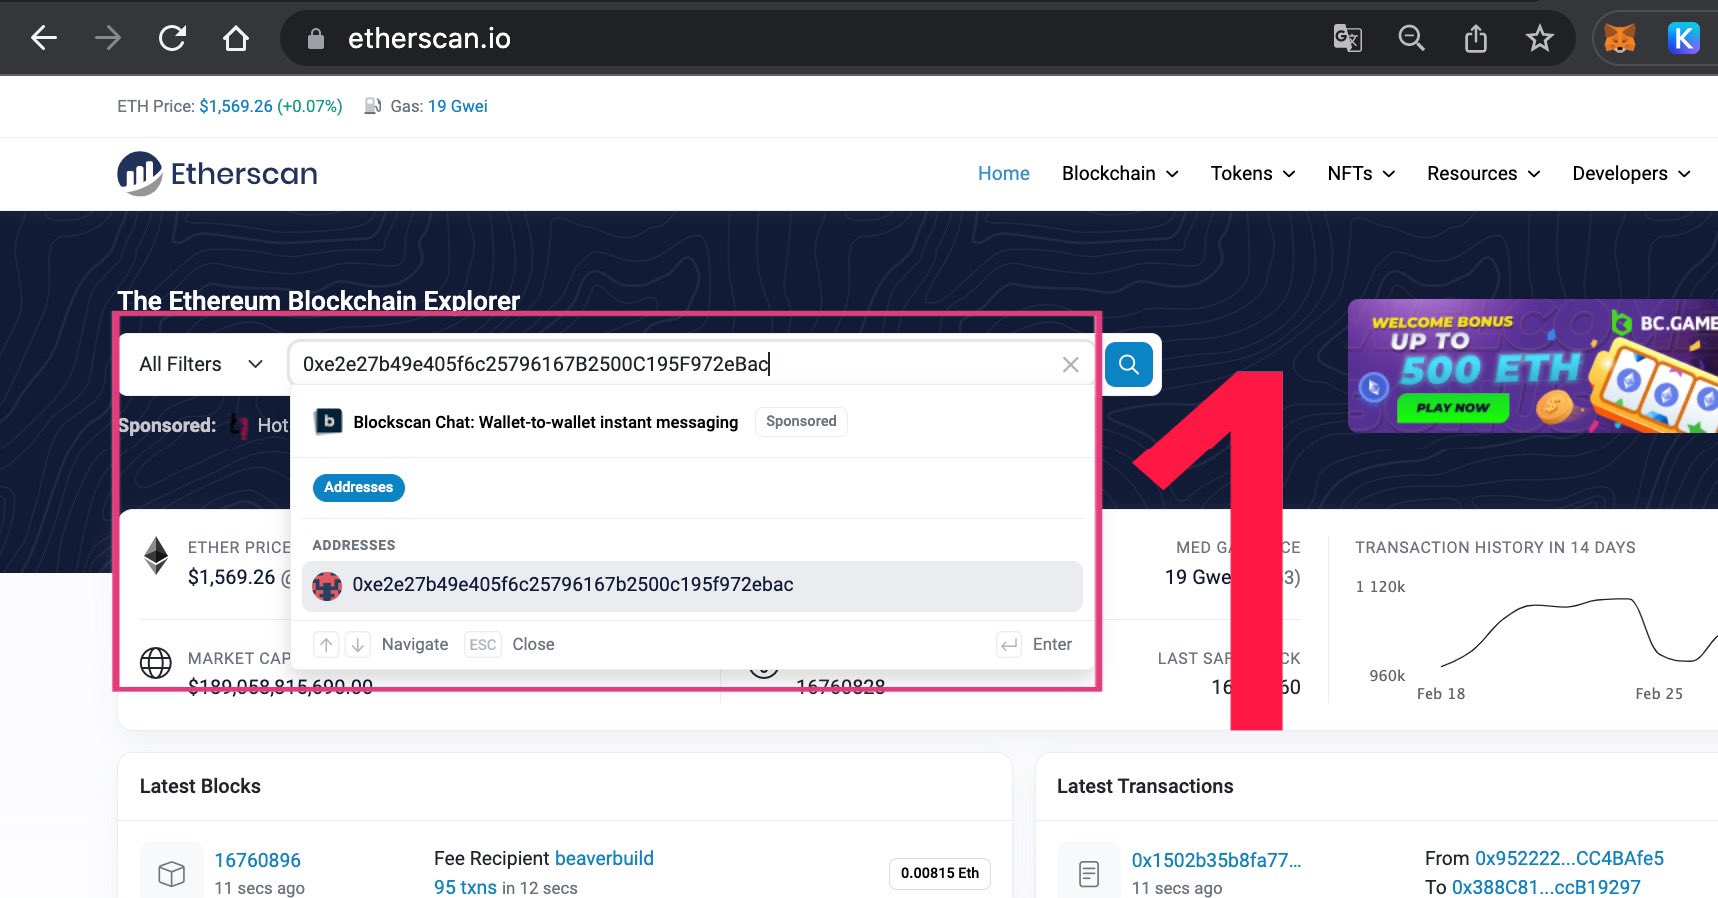Image resolution: width=1718 pixels, height=898 pixels.
Task: Click the Transaction History in 14 Days label
Action: (1495, 548)
